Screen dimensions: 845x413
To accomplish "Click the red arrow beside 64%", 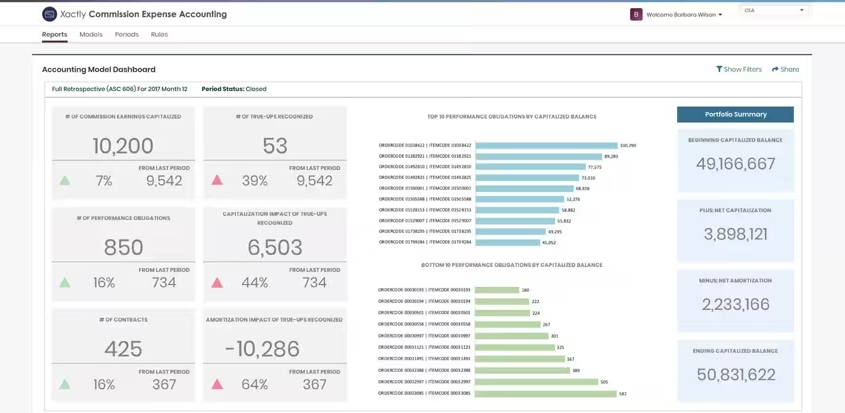I will tap(217, 384).
